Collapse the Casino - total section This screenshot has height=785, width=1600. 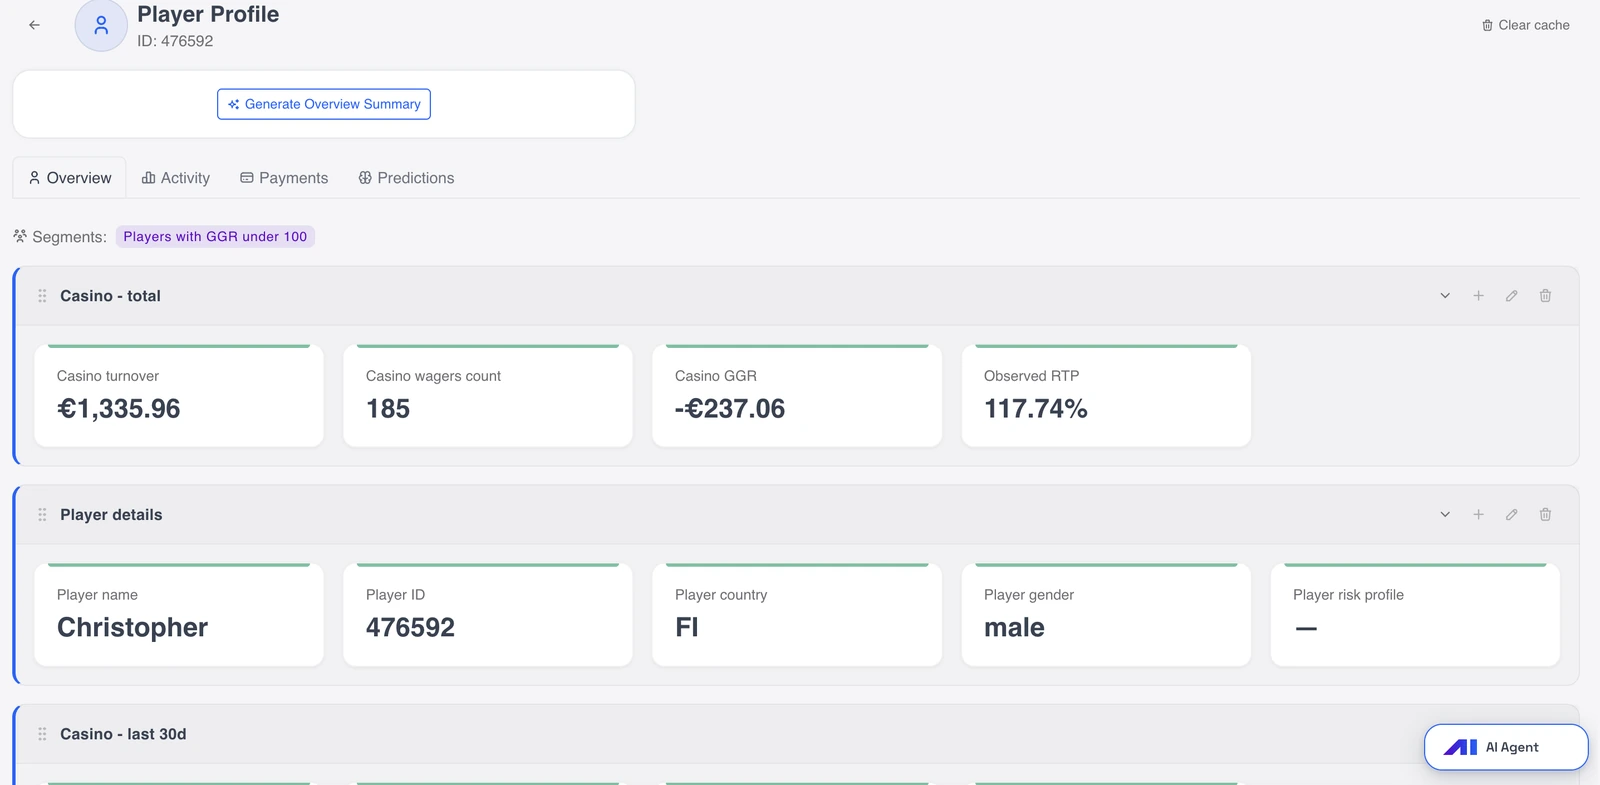[x=1445, y=296]
